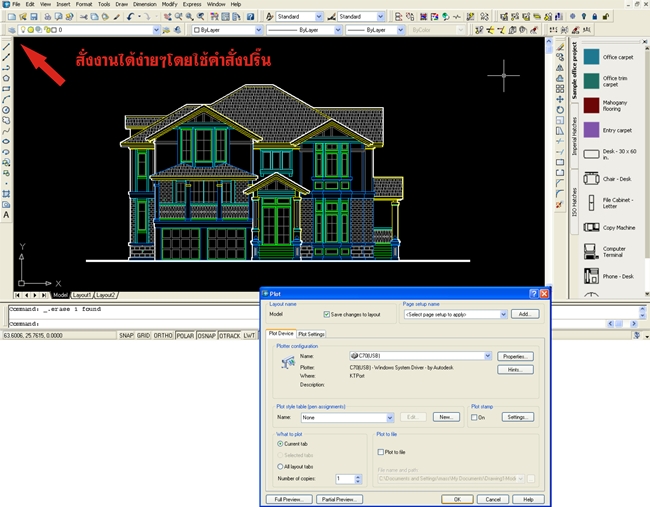The width and height of the screenshot is (650, 507).
Task: Select the Rectangle draw tool
Action: [6, 89]
